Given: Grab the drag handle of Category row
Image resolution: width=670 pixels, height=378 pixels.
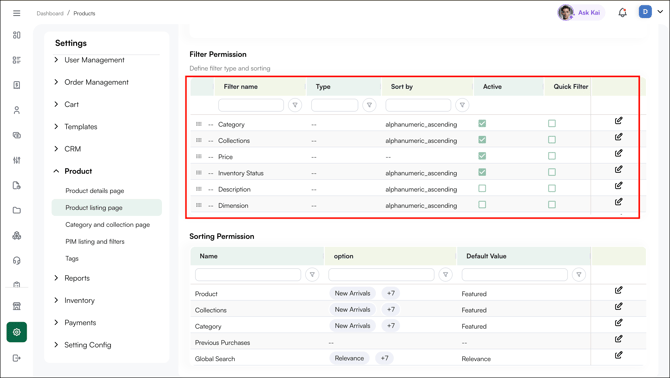Looking at the screenshot, I should [199, 124].
